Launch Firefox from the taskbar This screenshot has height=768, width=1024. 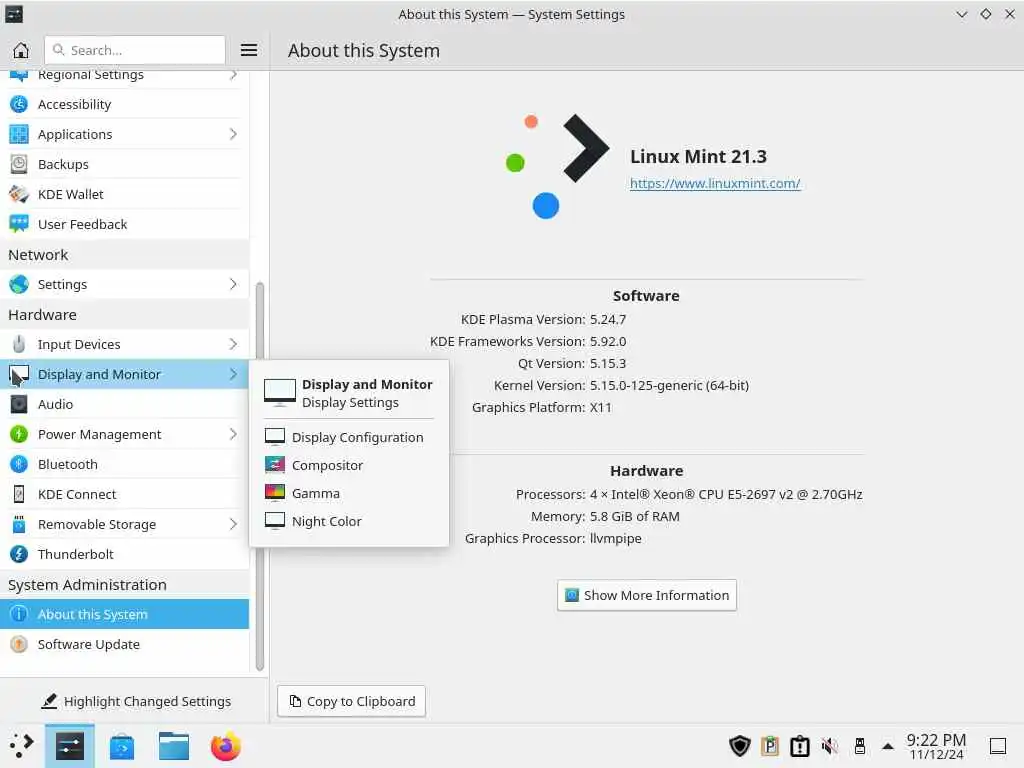click(226, 746)
